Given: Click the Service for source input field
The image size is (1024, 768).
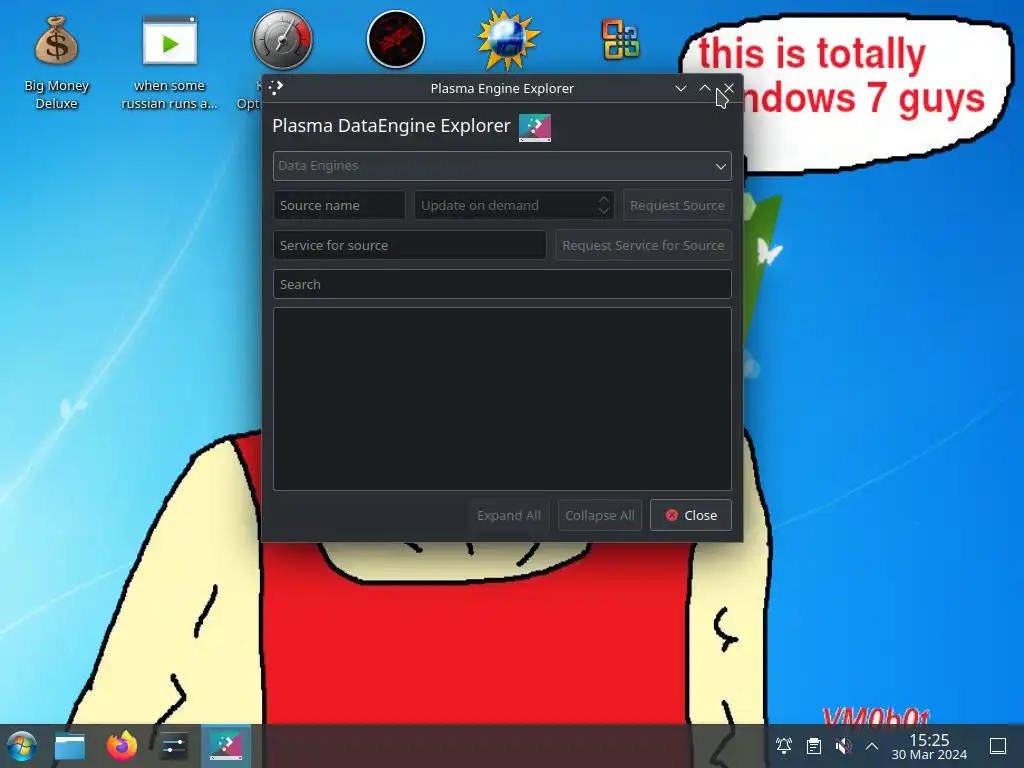Looking at the screenshot, I should 409,245.
